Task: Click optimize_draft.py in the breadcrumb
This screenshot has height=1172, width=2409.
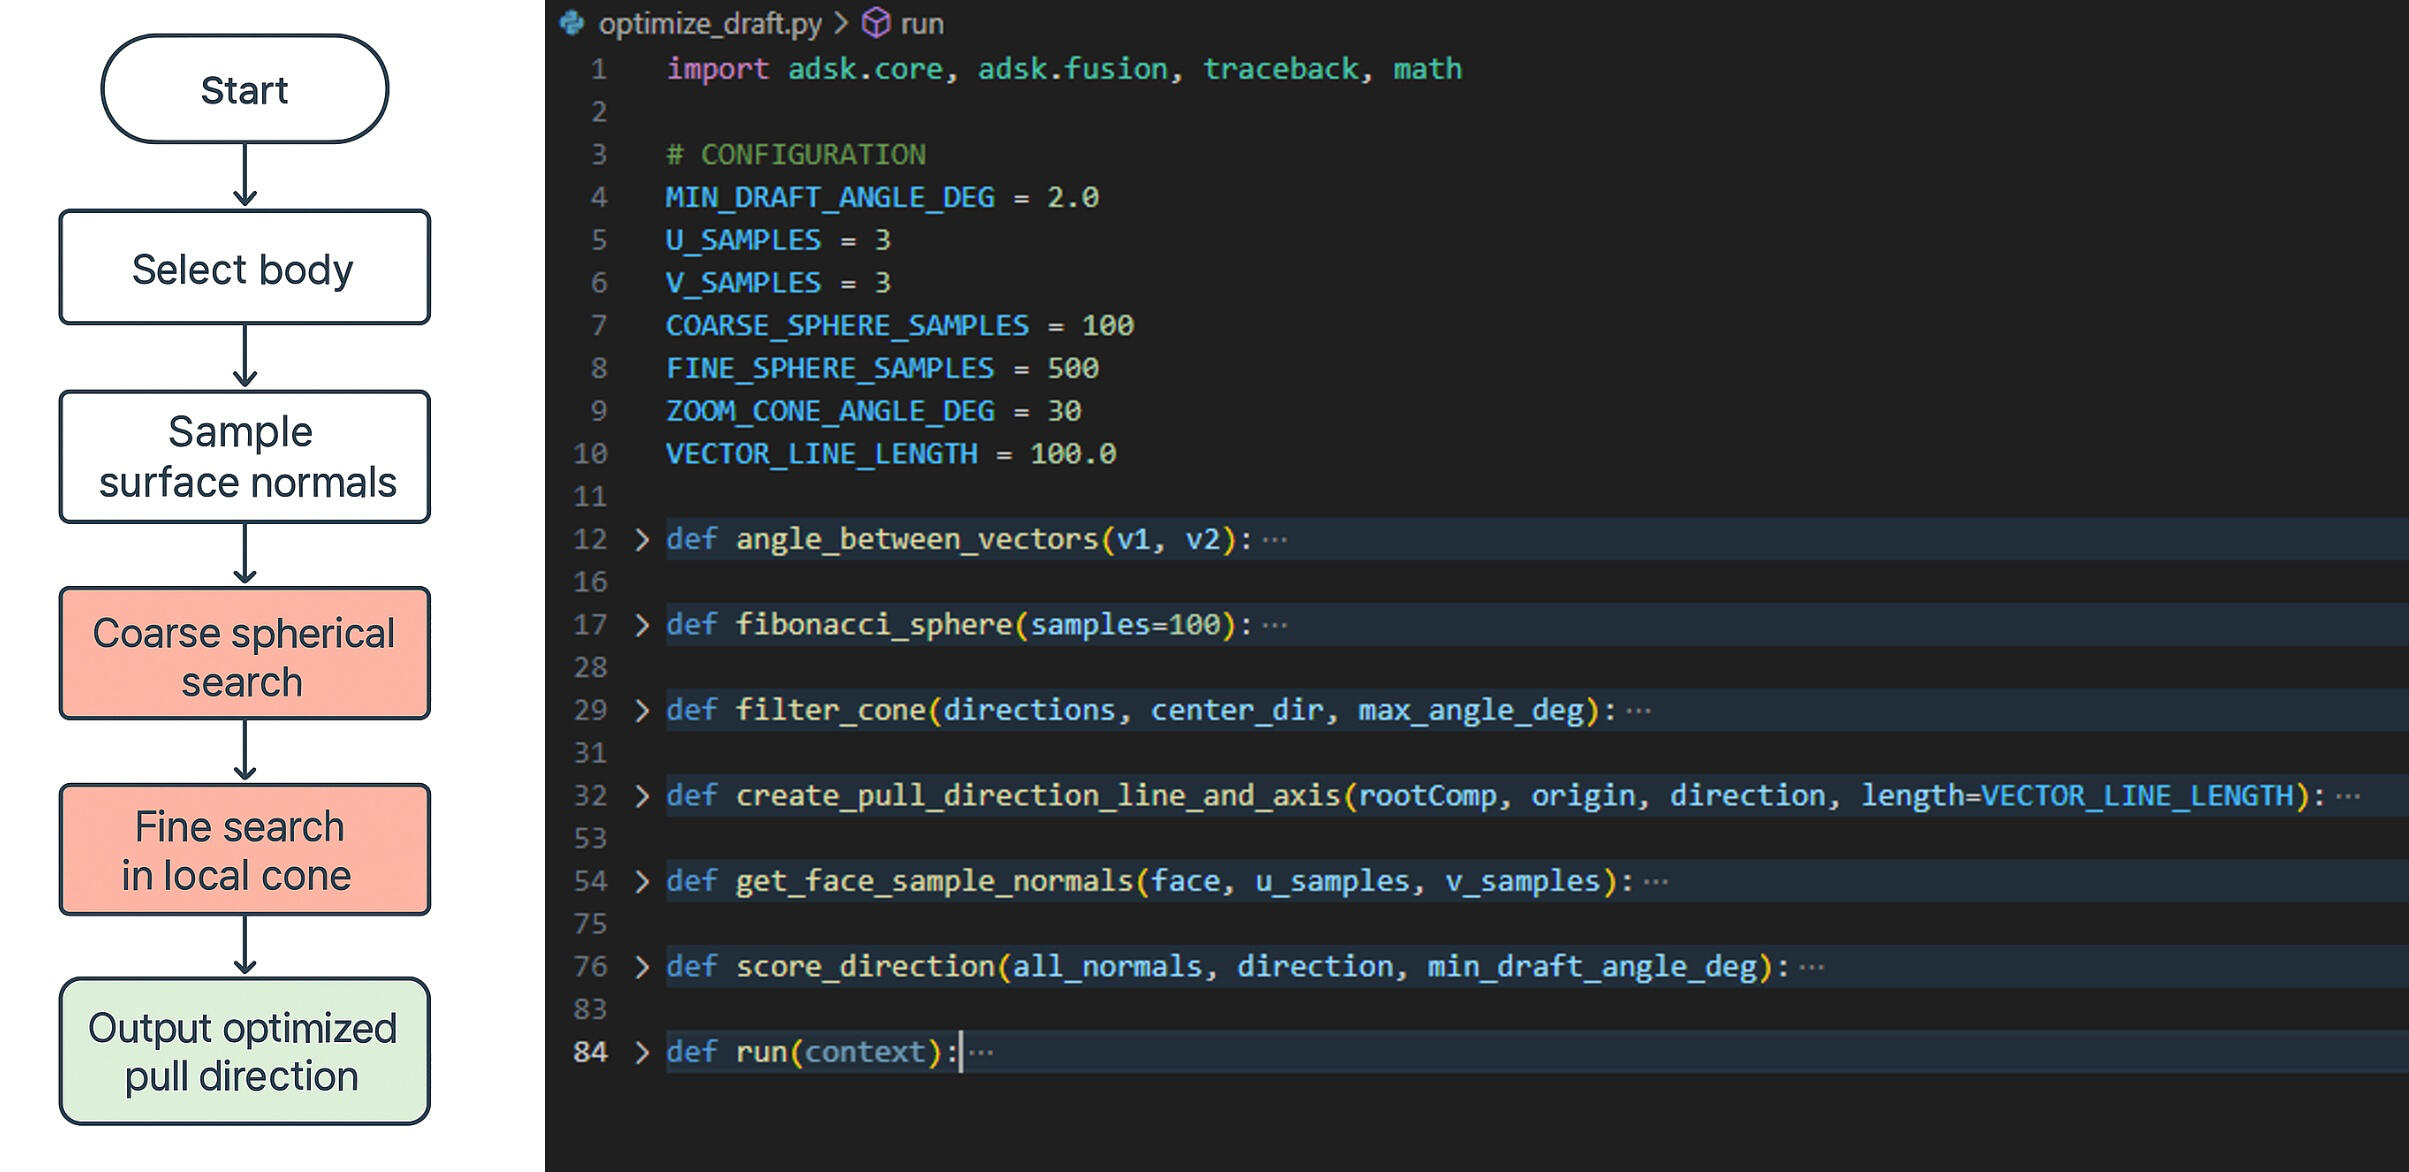Action: (x=709, y=23)
